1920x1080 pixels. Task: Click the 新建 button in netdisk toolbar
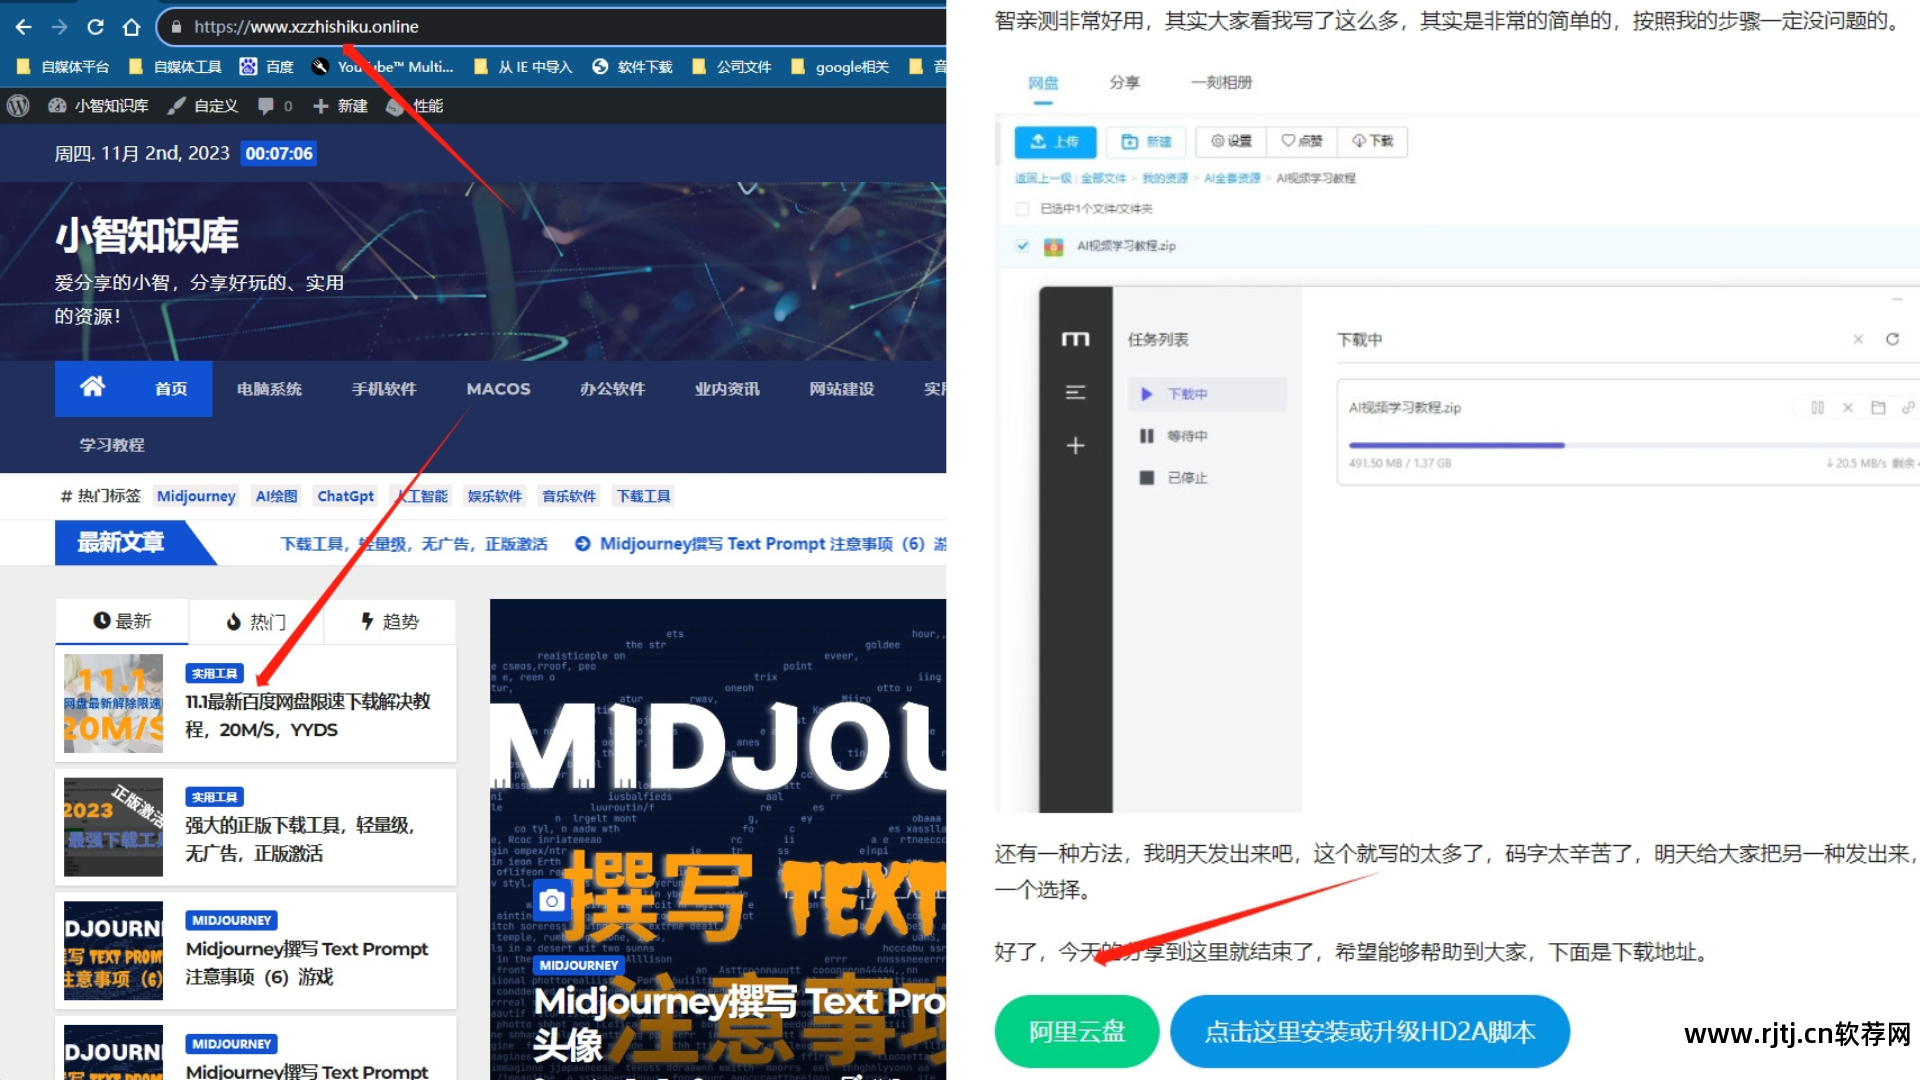pos(1146,142)
